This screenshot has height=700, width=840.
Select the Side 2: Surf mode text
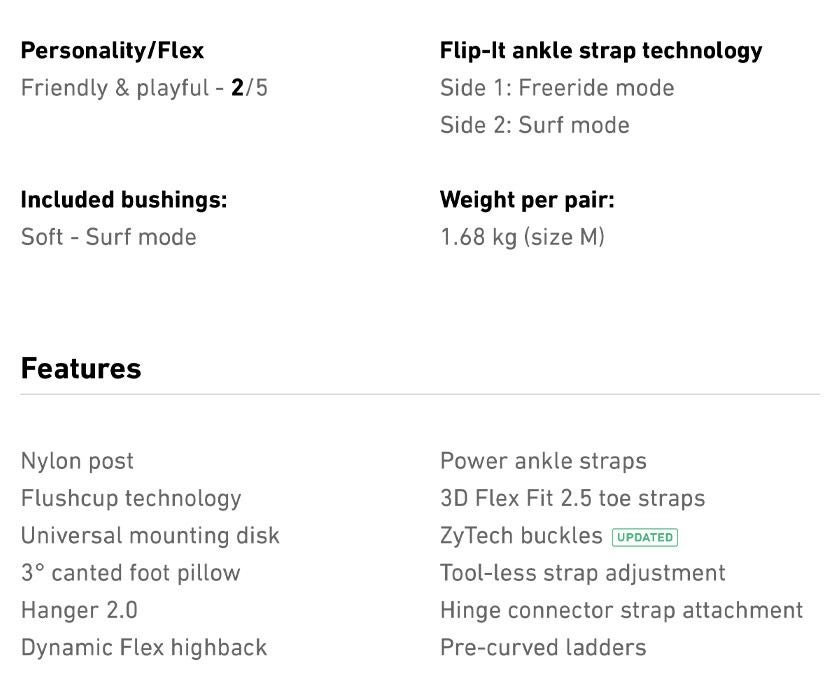[x=534, y=125]
